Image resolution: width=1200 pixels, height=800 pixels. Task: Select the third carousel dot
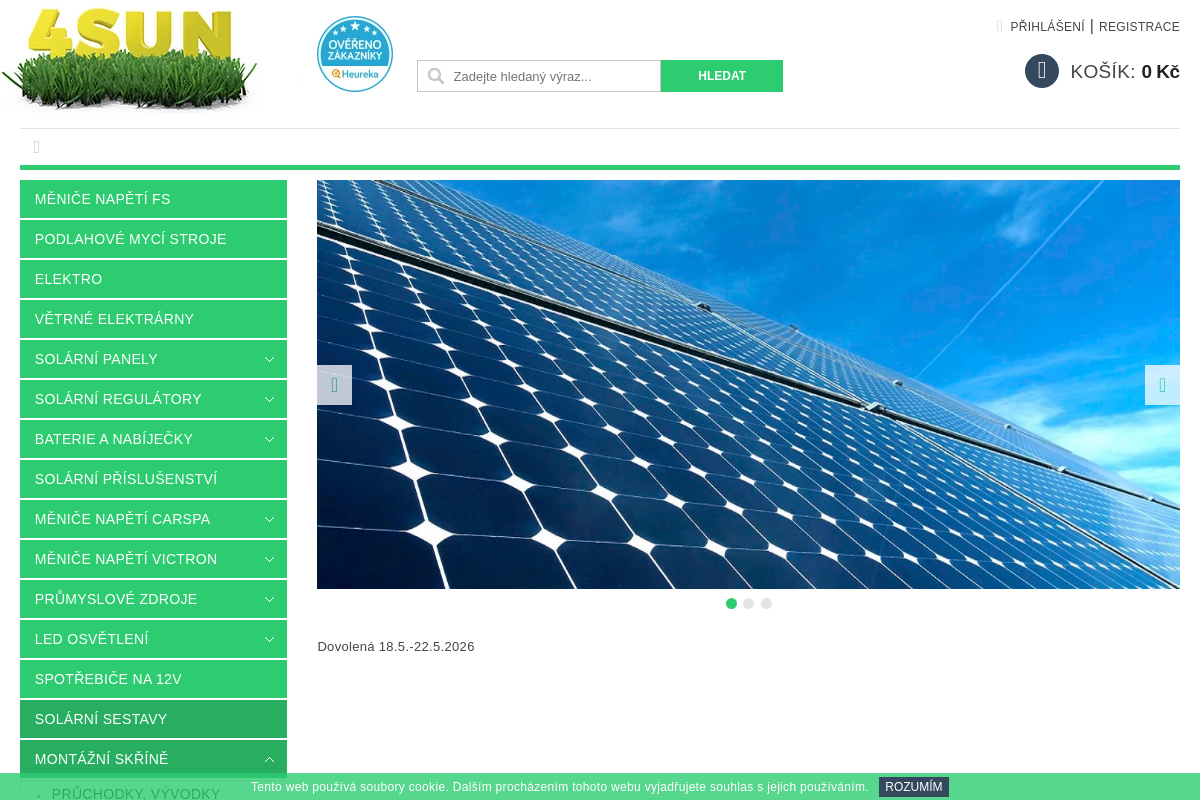(x=766, y=604)
